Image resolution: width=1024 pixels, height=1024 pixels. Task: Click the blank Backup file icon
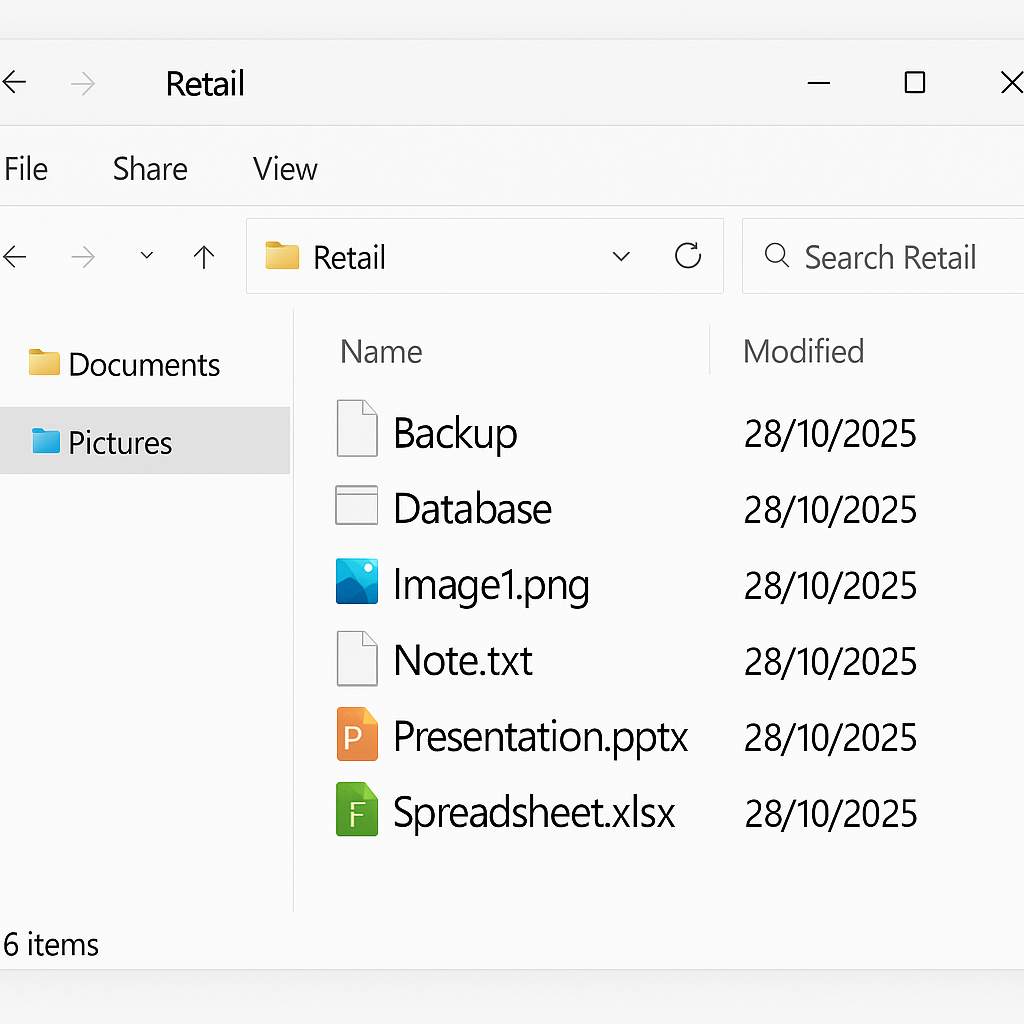[x=357, y=429]
